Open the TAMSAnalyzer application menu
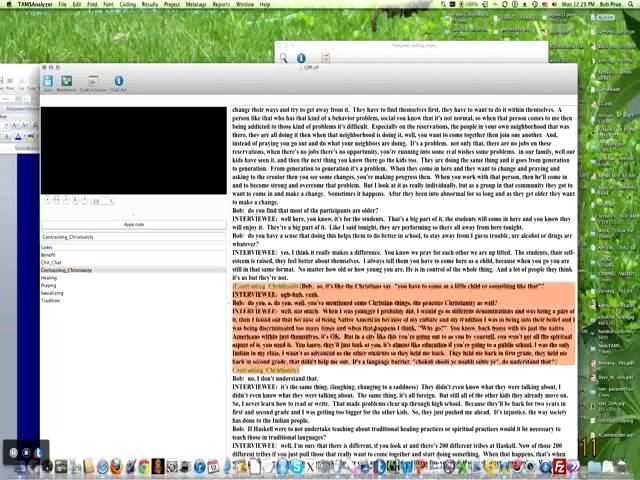This screenshot has width=640, height=480. [x=35, y=4]
